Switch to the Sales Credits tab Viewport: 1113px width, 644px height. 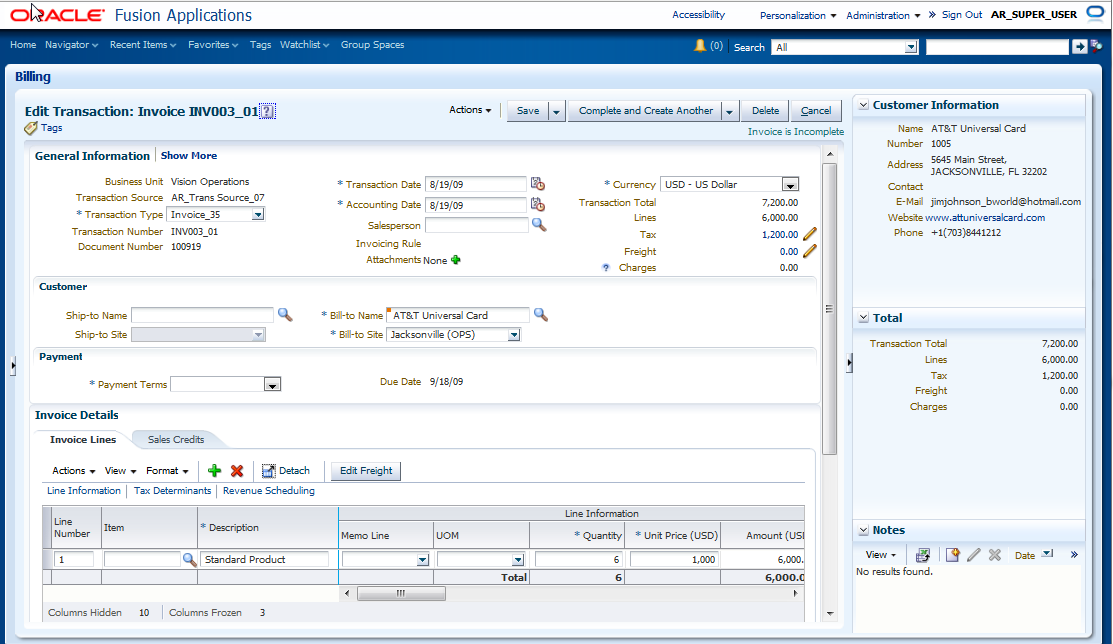[x=176, y=440]
